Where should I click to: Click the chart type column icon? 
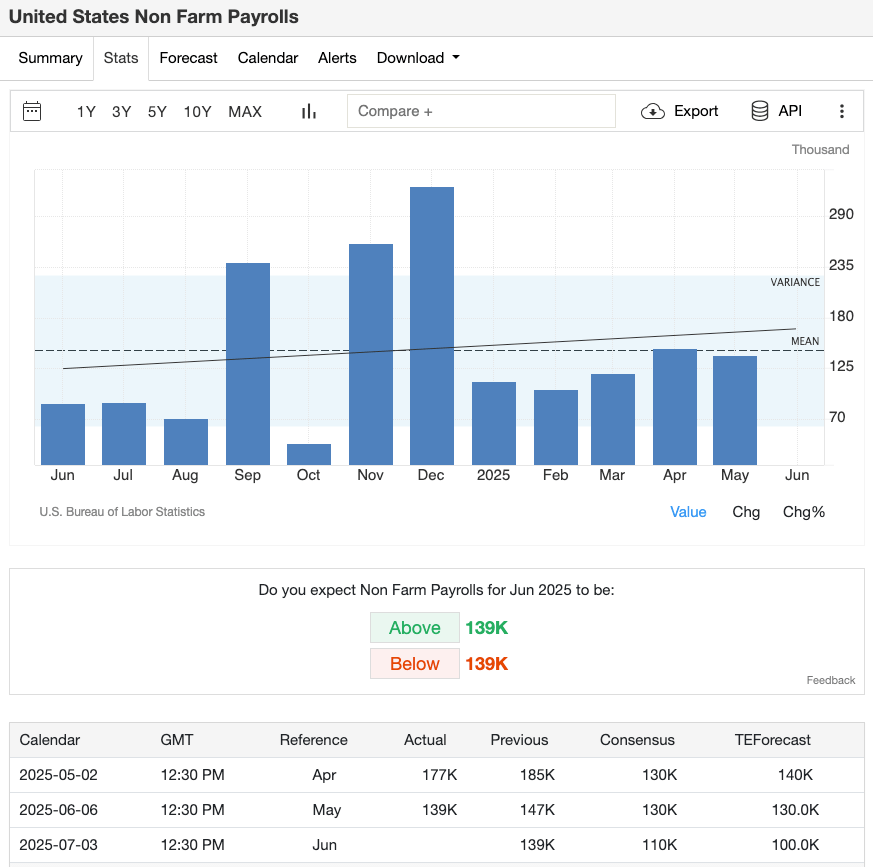click(x=308, y=111)
